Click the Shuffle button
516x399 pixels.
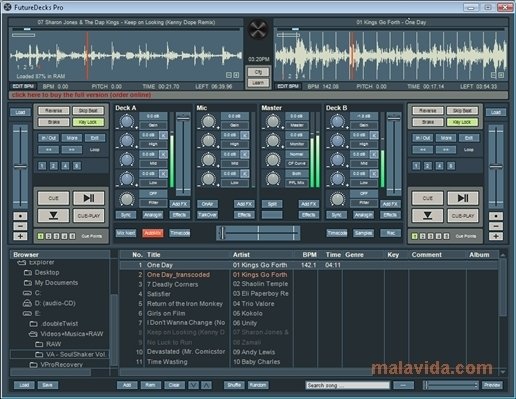(x=234, y=385)
